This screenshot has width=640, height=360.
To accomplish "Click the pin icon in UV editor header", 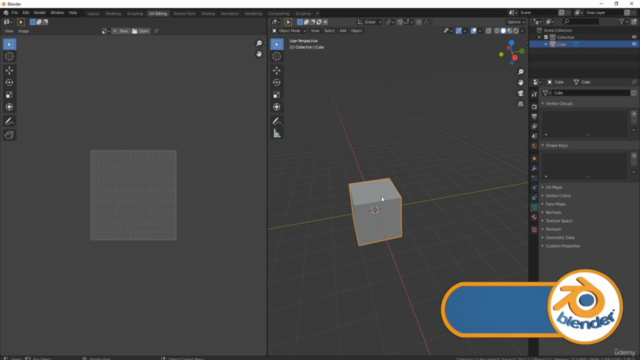I will click(156, 31).
